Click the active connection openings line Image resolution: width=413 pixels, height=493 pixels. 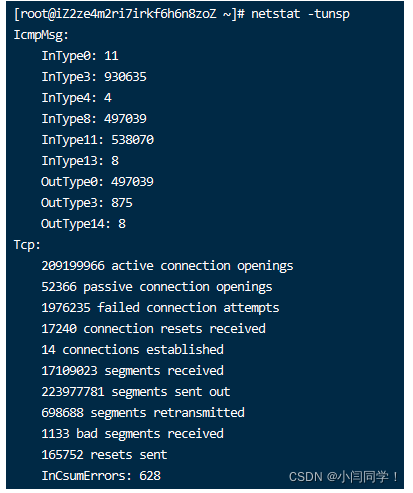(167, 266)
